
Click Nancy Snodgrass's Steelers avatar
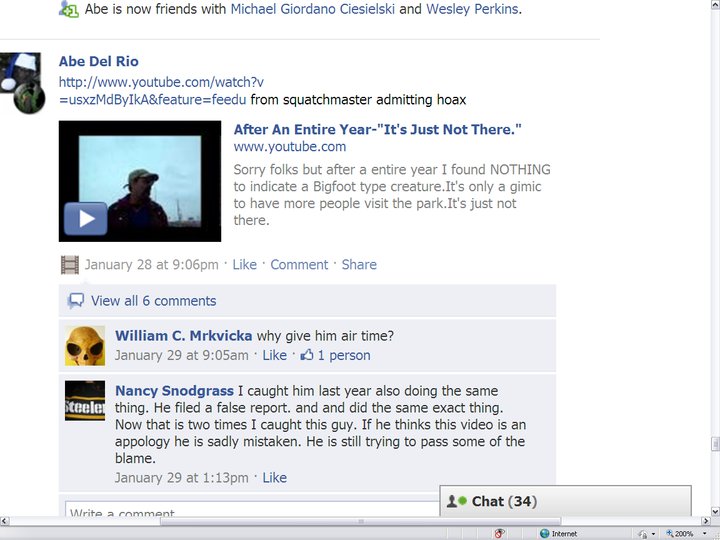coord(85,400)
